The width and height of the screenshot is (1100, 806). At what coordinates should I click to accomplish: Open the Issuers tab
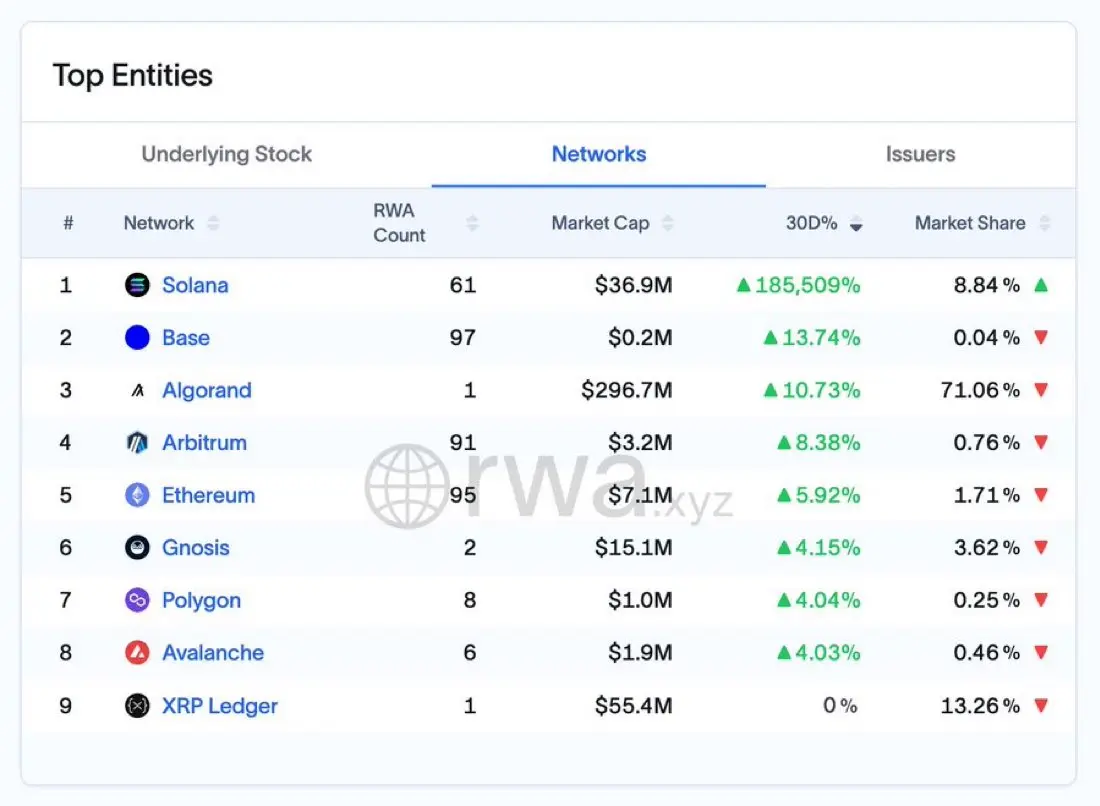point(920,154)
